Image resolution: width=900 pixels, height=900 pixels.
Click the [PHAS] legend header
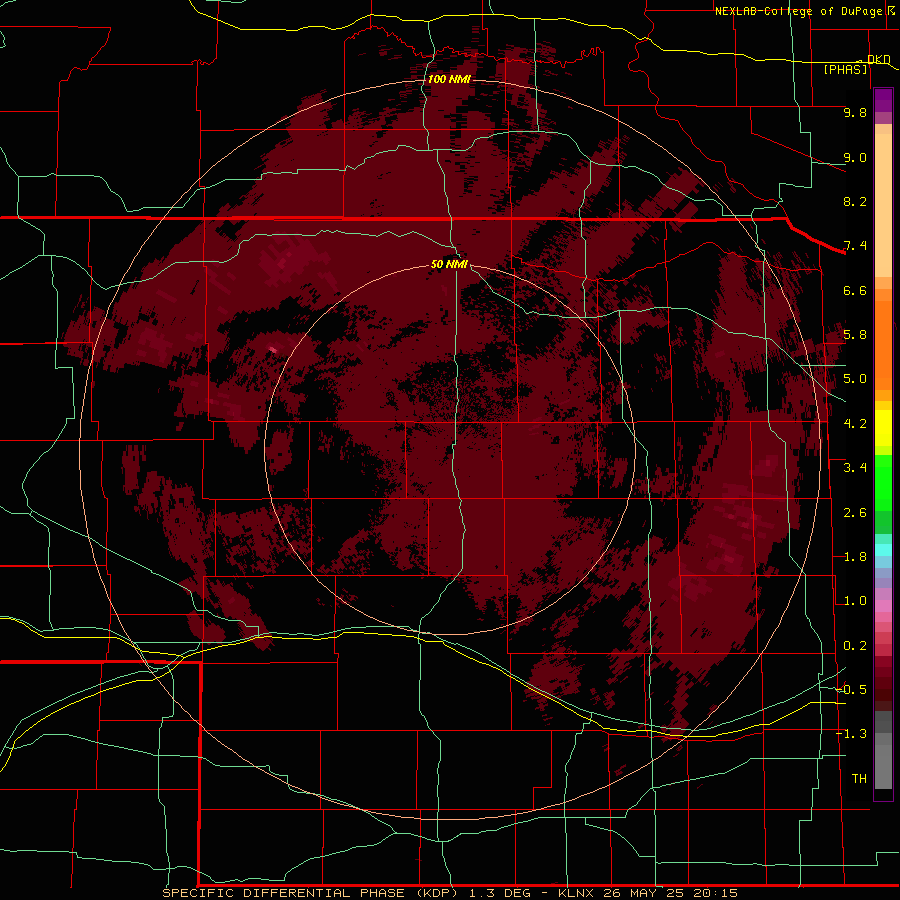coord(845,69)
